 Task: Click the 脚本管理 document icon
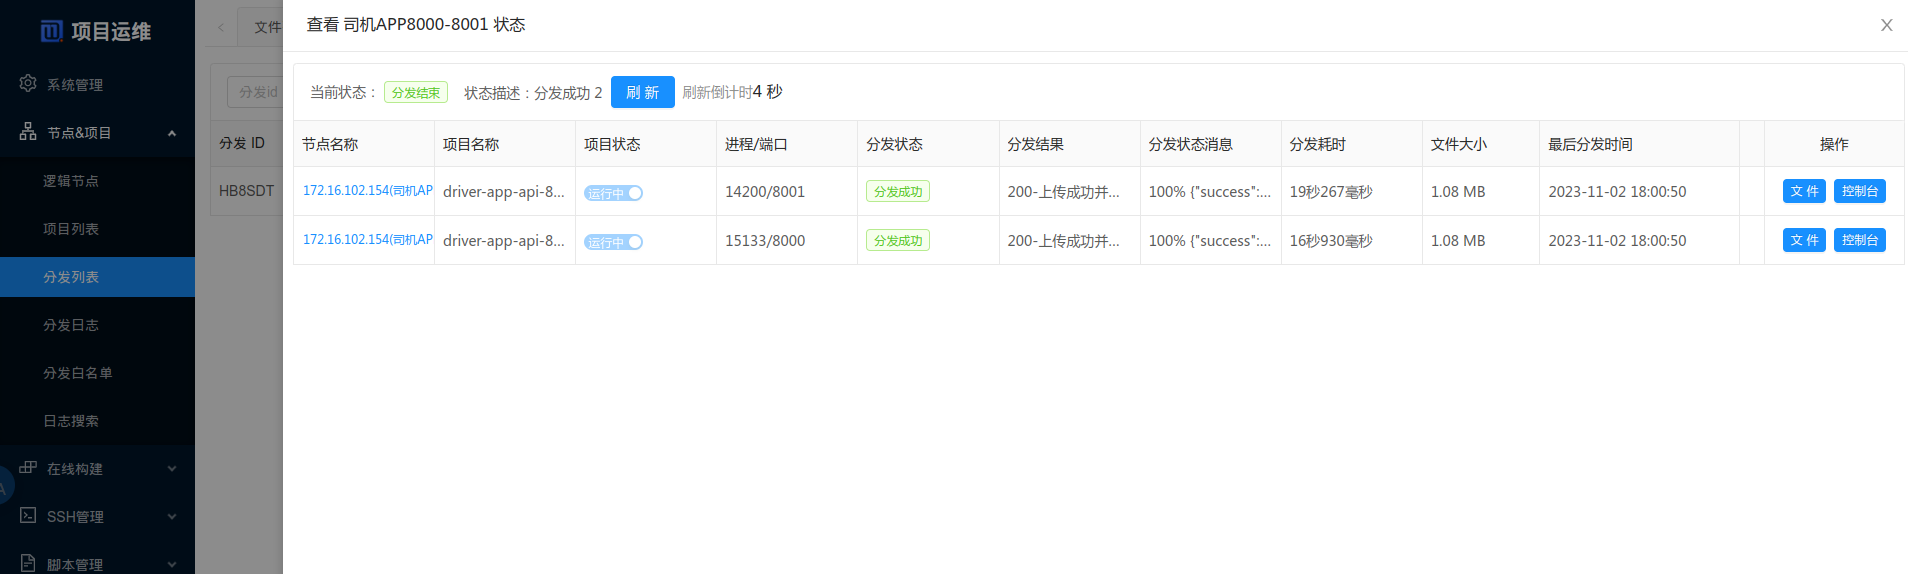tap(28, 563)
